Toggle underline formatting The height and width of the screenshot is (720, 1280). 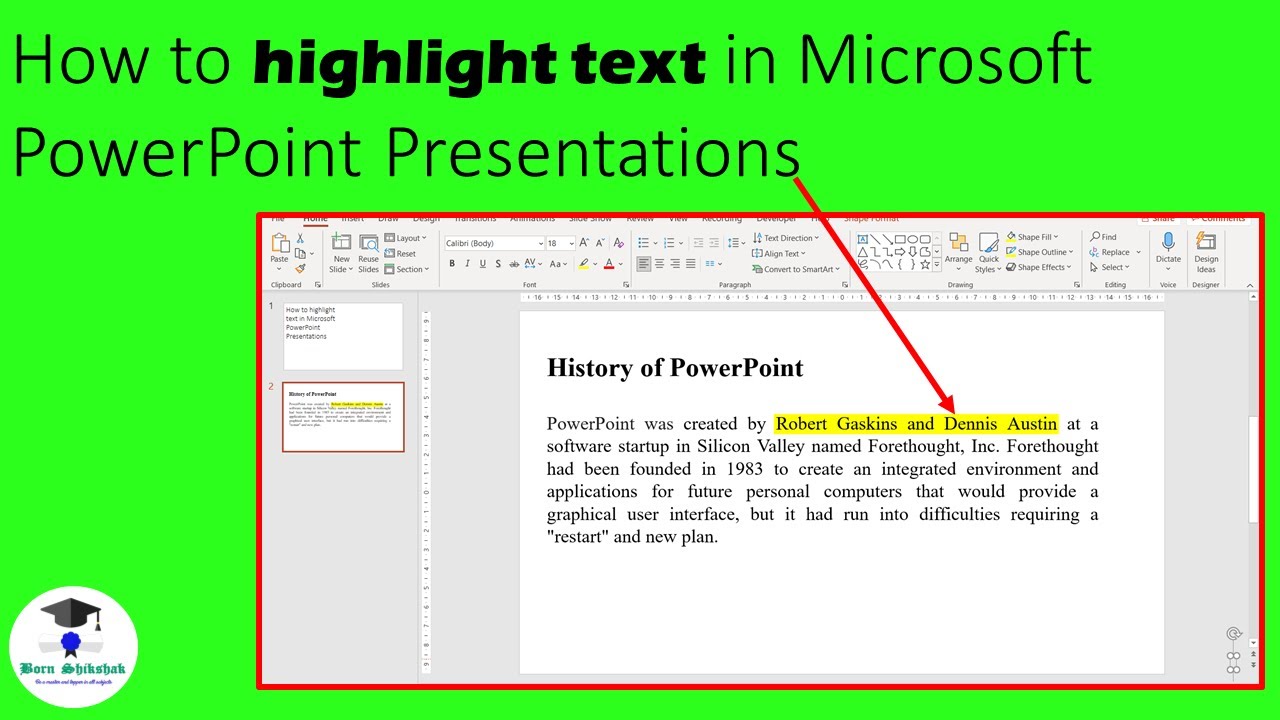click(483, 264)
